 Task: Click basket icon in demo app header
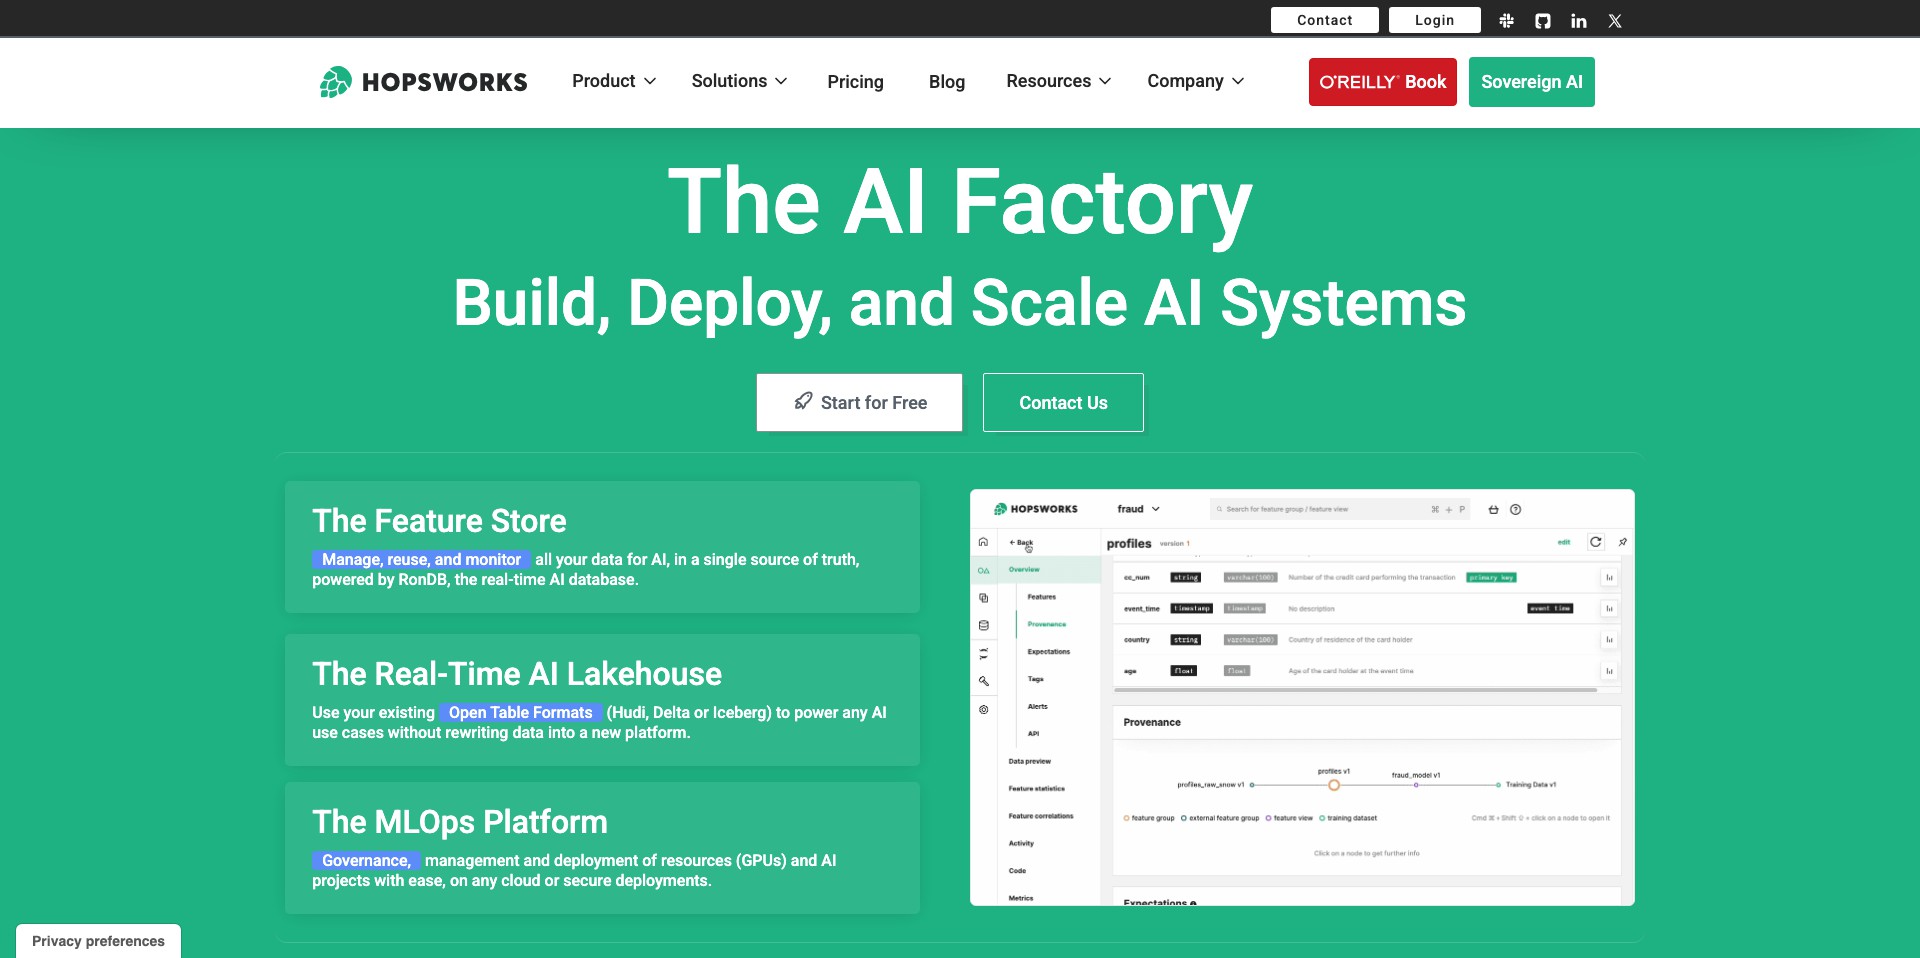(x=1494, y=509)
